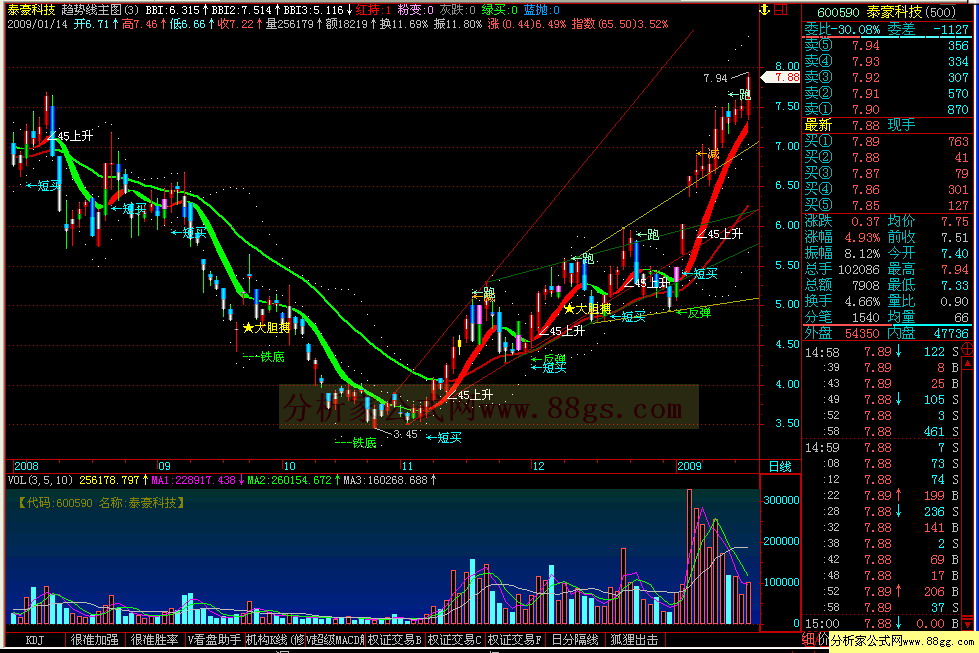
Task: Click the 600590 泰豪科技(500) quote header
Action: pos(886,12)
